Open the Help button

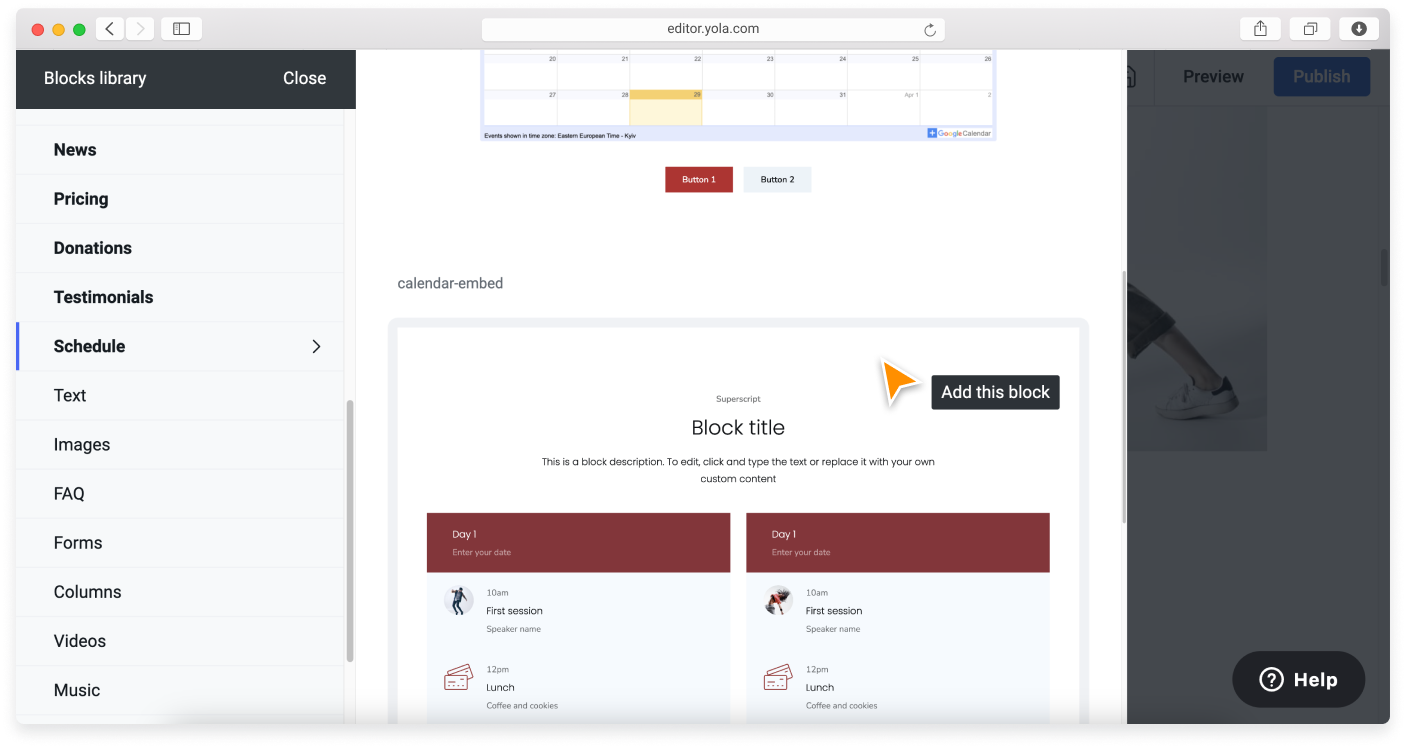[x=1298, y=680]
